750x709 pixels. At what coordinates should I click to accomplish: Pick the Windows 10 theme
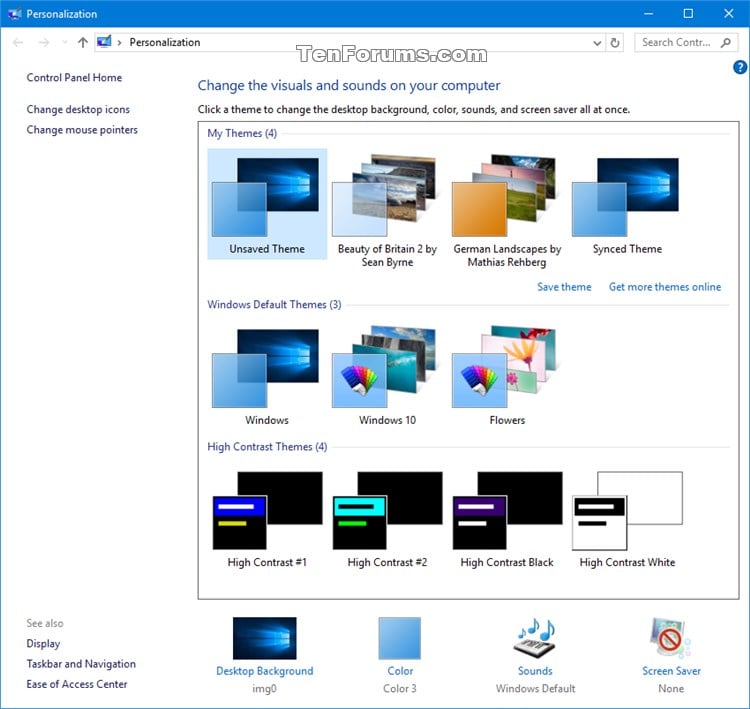[387, 376]
